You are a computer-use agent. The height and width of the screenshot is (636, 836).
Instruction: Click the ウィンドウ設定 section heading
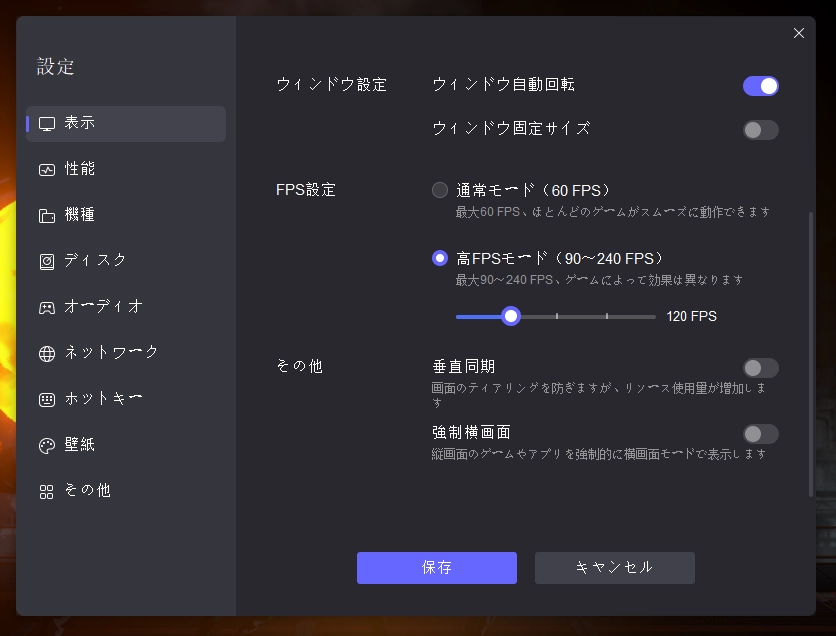(332, 85)
